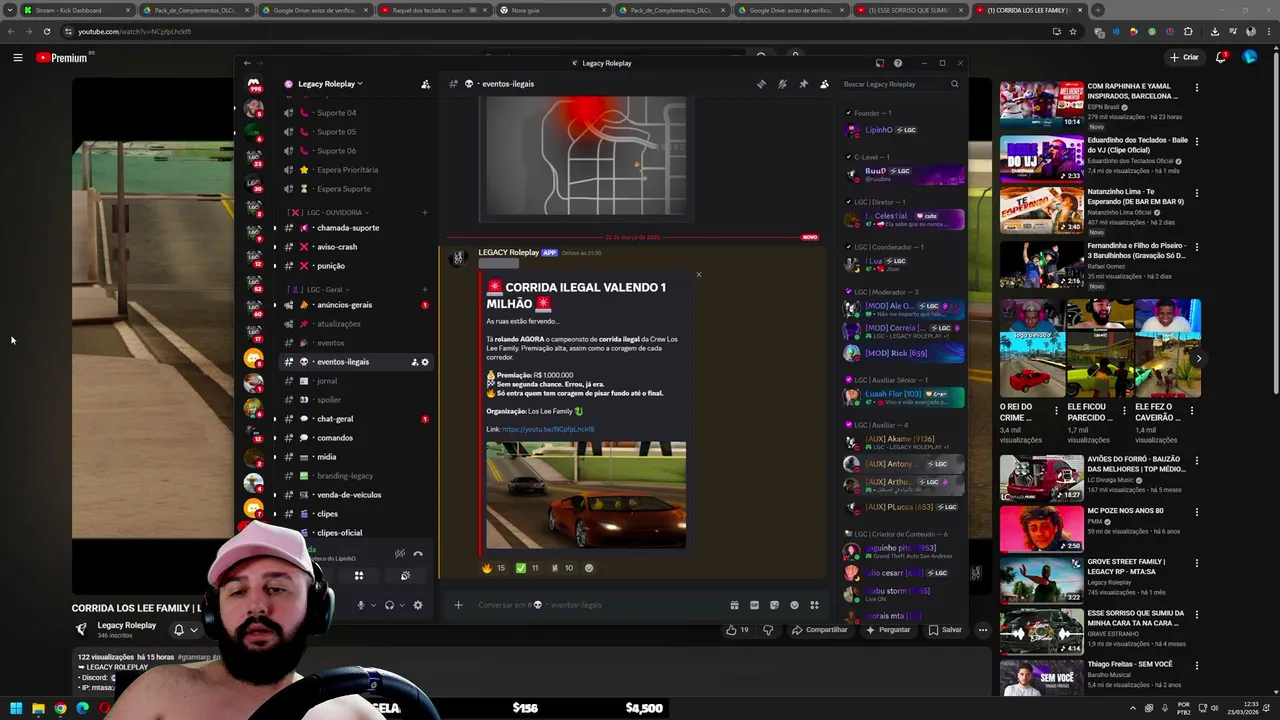Open Grove Street Family Legacy RP thumbnail
Viewport: 1280px width, 720px height.
(x=1041, y=581)
